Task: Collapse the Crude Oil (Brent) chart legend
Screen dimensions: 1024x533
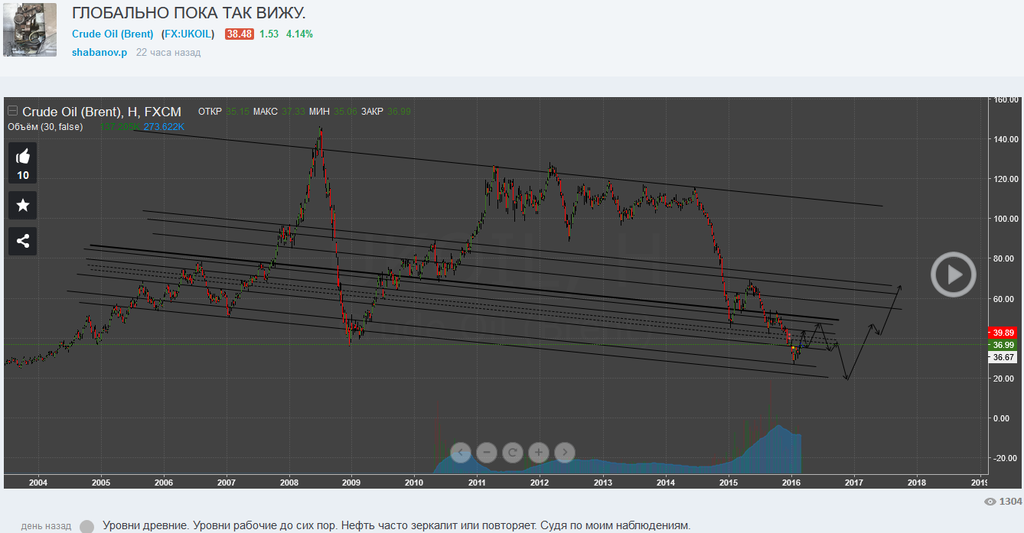Action: pyautogui.click(x=13, y=111)
